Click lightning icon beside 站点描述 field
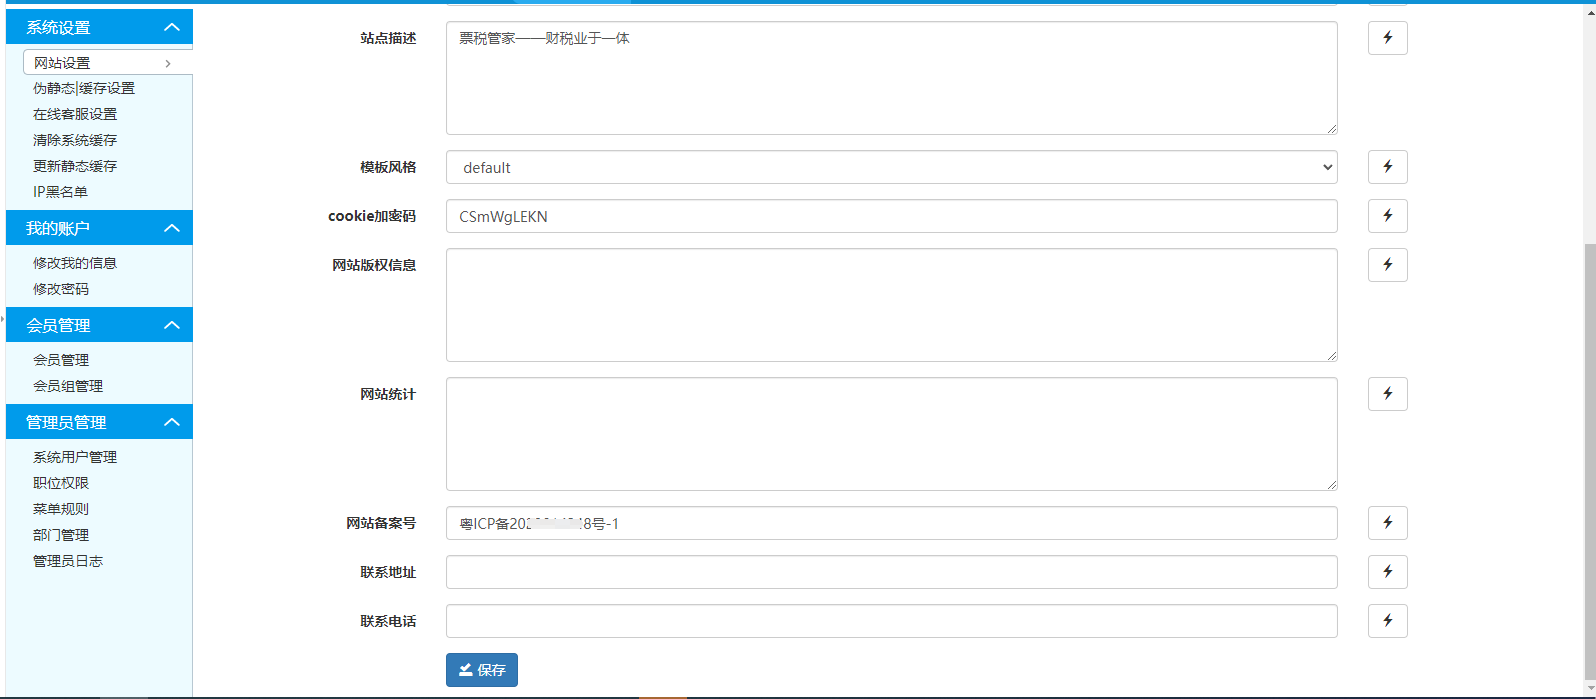The height and width of the screenshot is (699, 1596). (1387, 38)
